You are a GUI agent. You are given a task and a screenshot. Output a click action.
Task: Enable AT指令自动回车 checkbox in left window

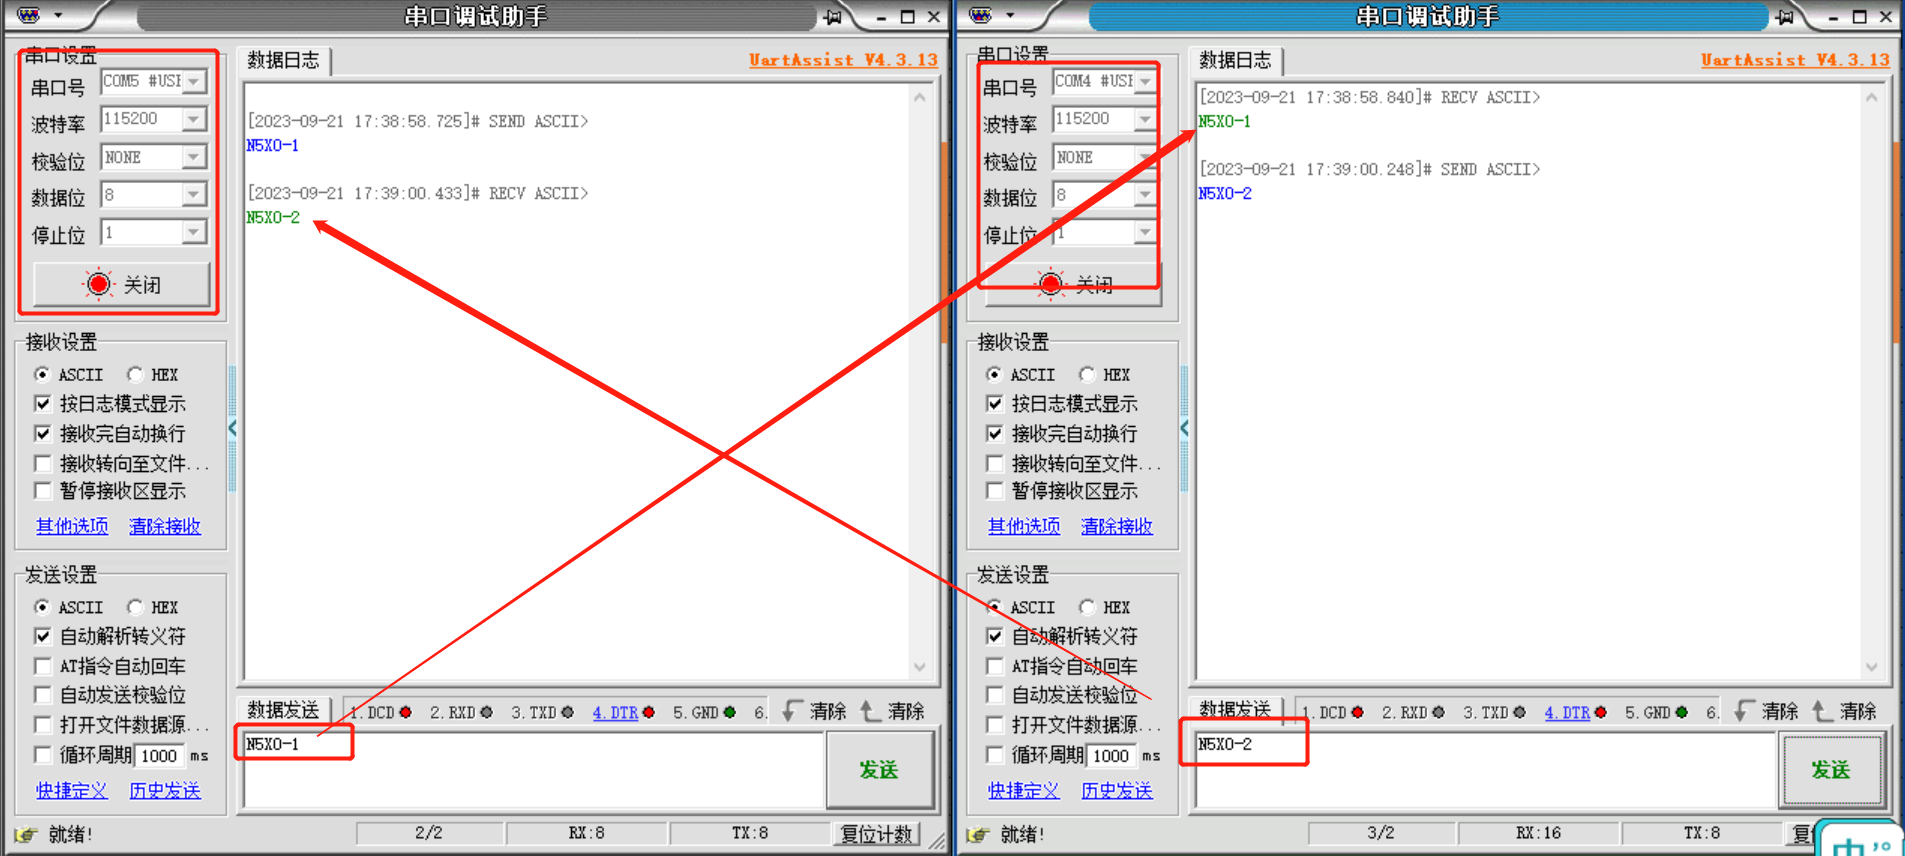click(43, 666)
